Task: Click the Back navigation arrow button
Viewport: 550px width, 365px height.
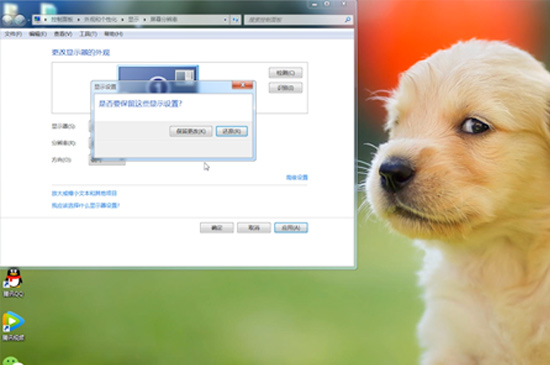Action: coord(7,20)
